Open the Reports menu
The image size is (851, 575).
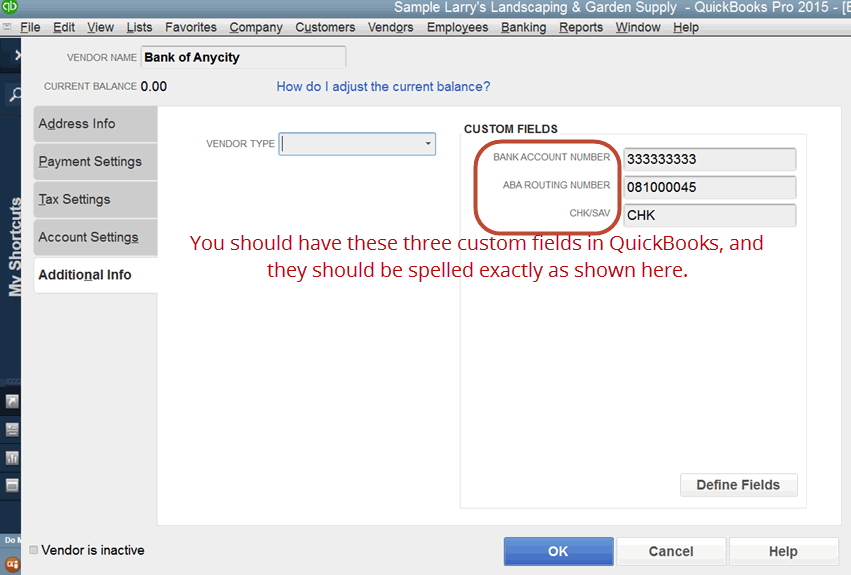click(x=581, y=27)
